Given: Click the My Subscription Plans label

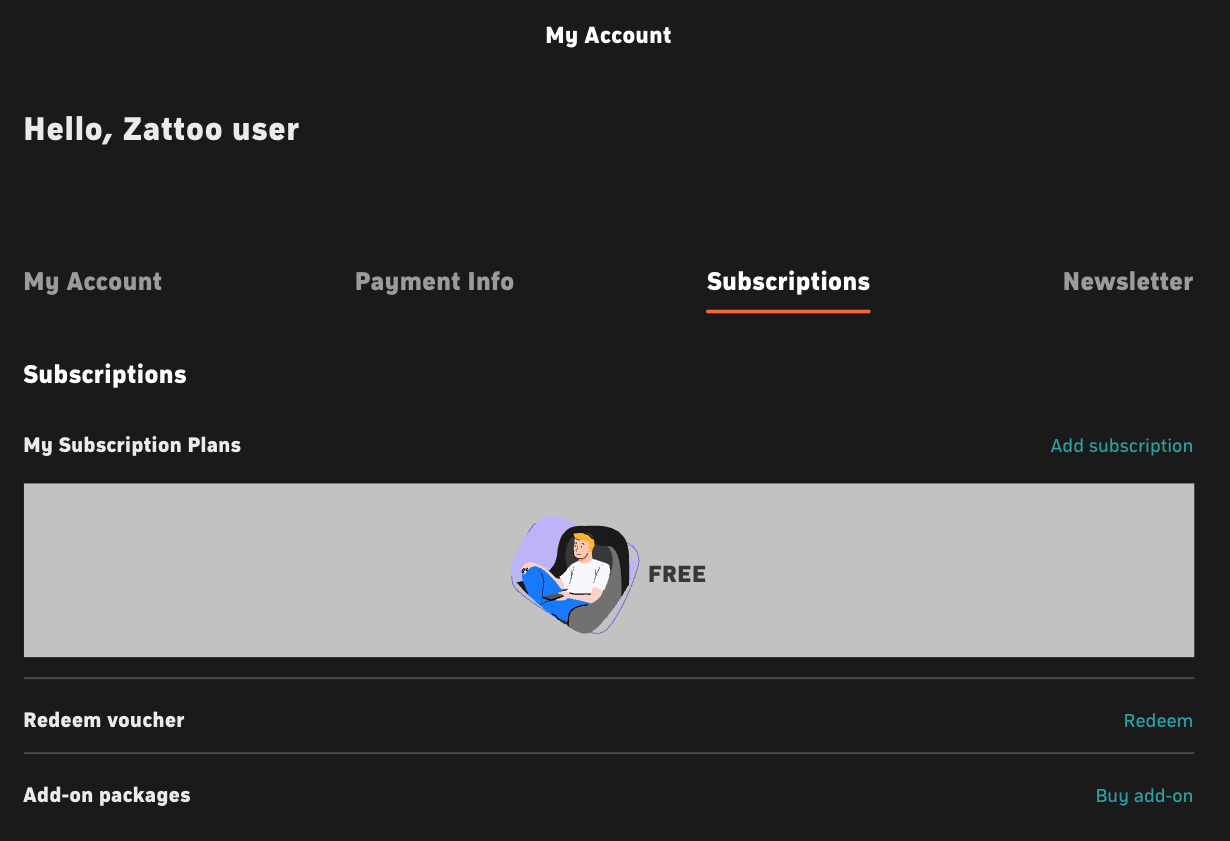Looking at the screenshot, I should [x=132, y=446].
